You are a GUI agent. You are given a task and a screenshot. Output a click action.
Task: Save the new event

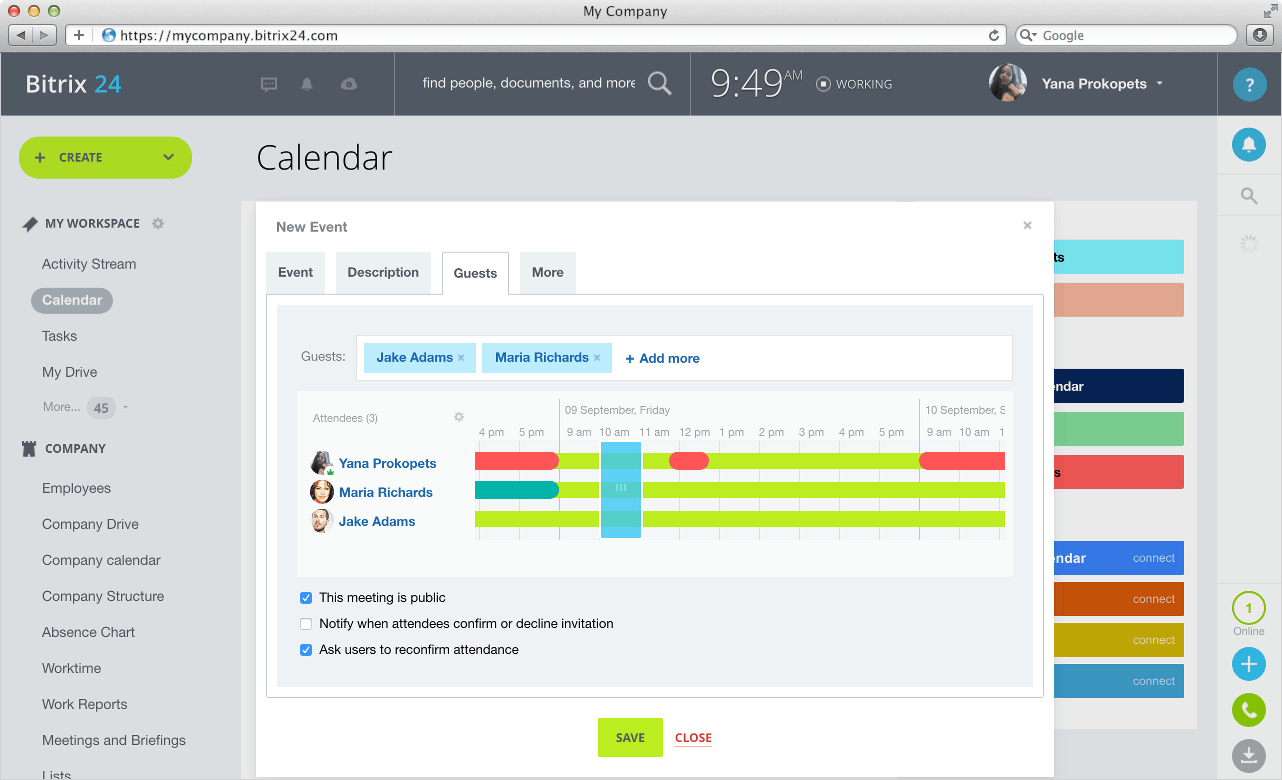(x=630, y=737)
